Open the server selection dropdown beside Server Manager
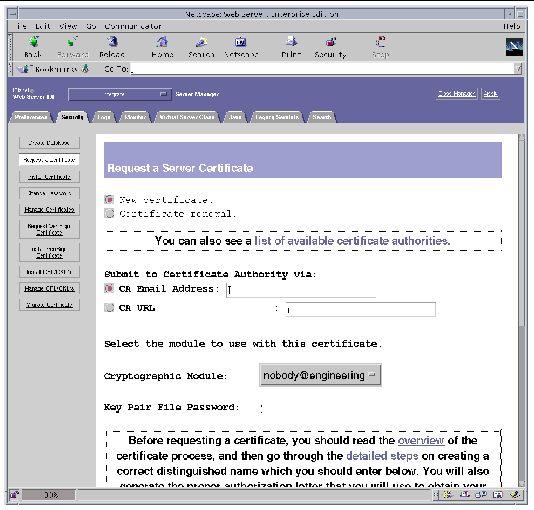 coord(120,94)
